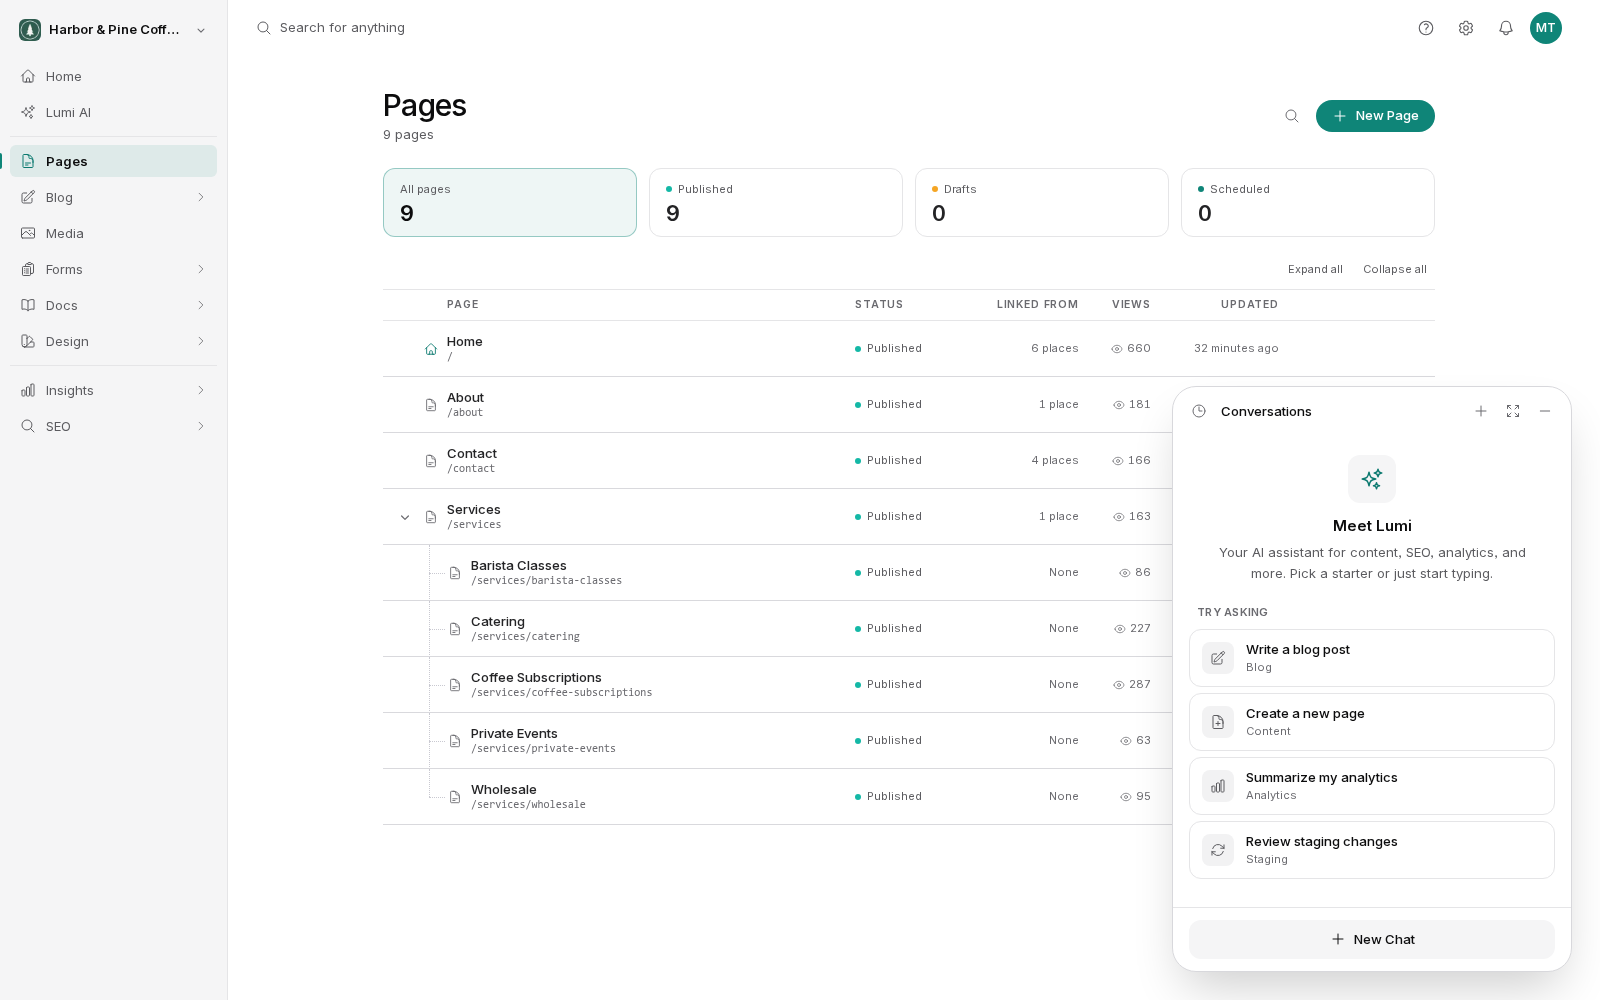Open Media in the sidebar
This screenshot has width=1600, height=1000.
pyautogui.click(x=114, y=233)
